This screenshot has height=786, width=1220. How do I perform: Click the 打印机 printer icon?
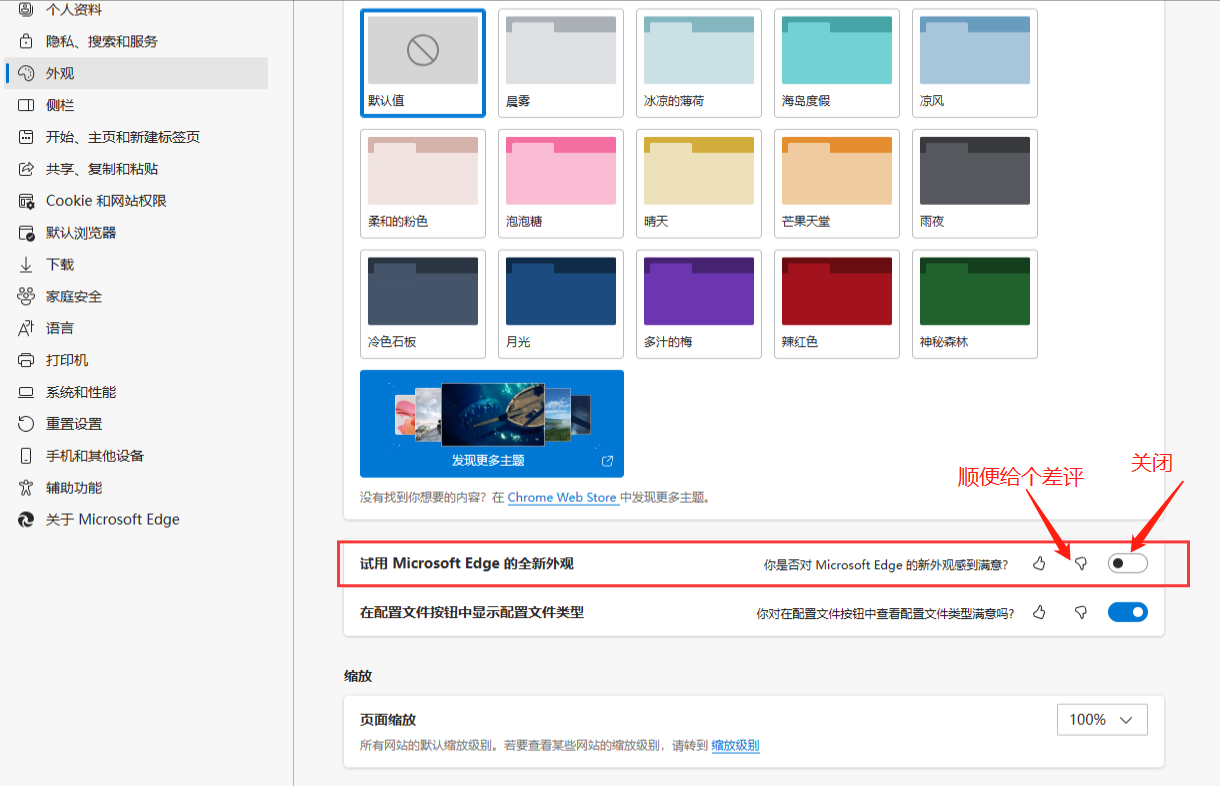[x=26, y=360]
